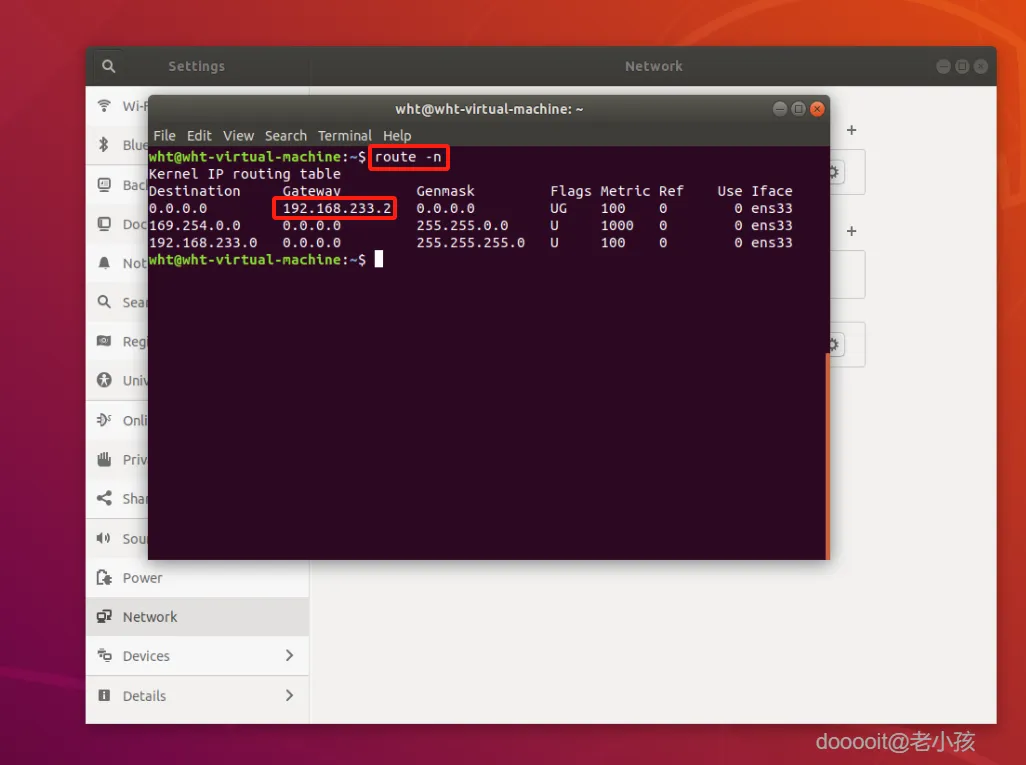Add a VPN with lower plus button
Screen dimensions: 1026x765
851,231
